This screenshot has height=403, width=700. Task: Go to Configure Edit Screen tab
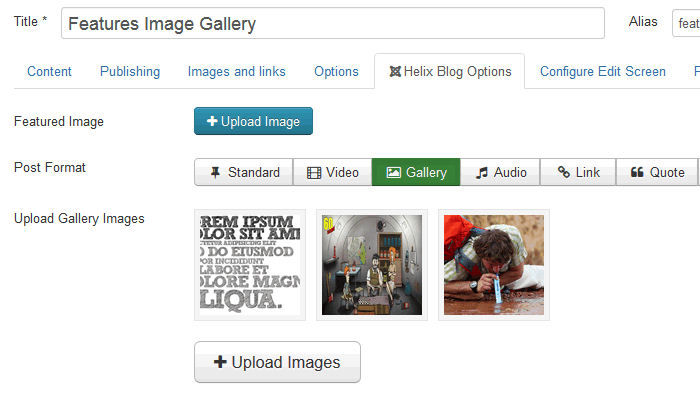pos(603,72)
